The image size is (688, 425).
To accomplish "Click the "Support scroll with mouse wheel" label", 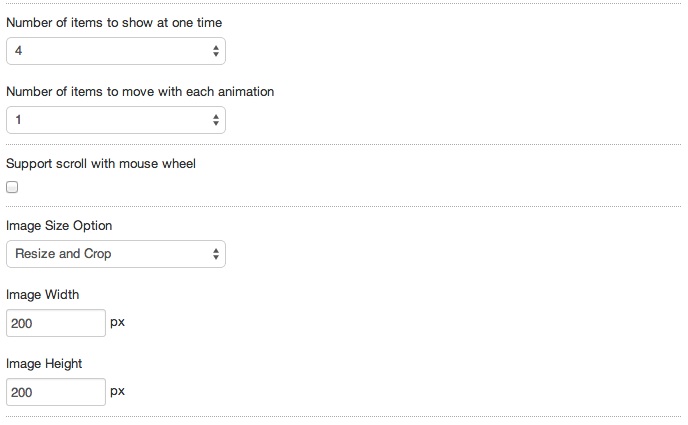I will coord(101,163).
